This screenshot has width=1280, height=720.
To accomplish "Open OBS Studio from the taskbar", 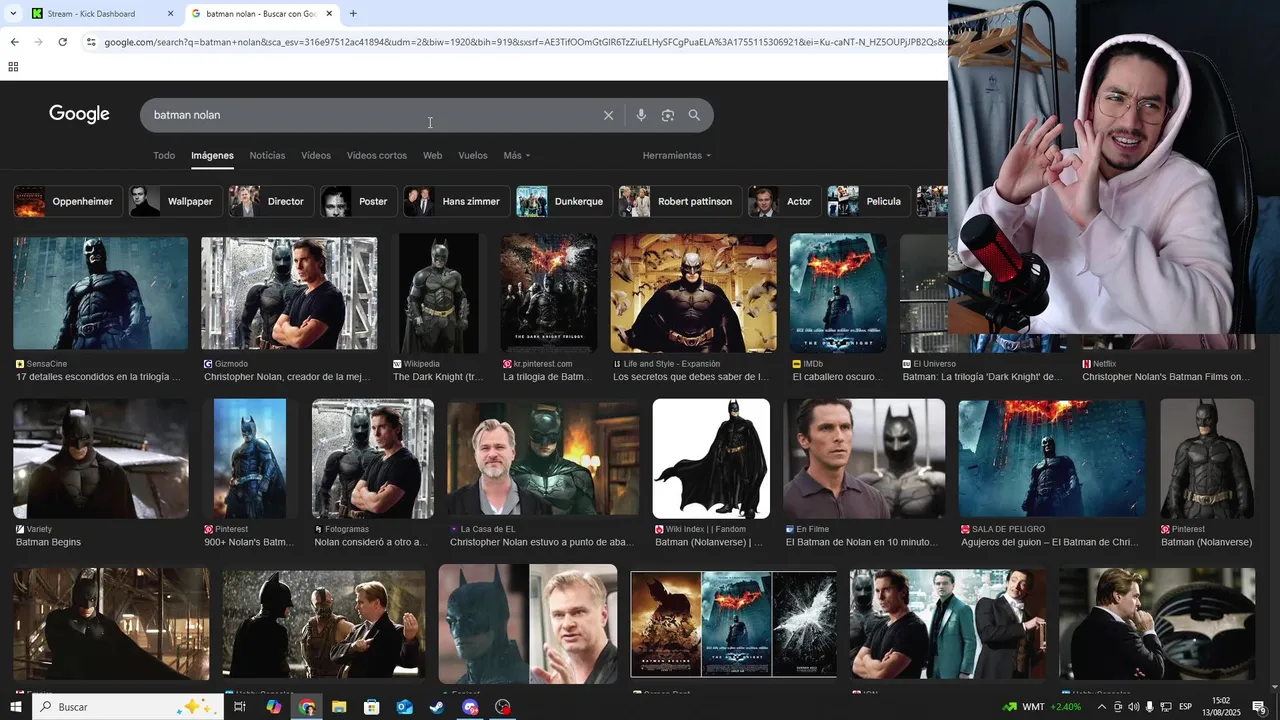I will tap(503, 707).
